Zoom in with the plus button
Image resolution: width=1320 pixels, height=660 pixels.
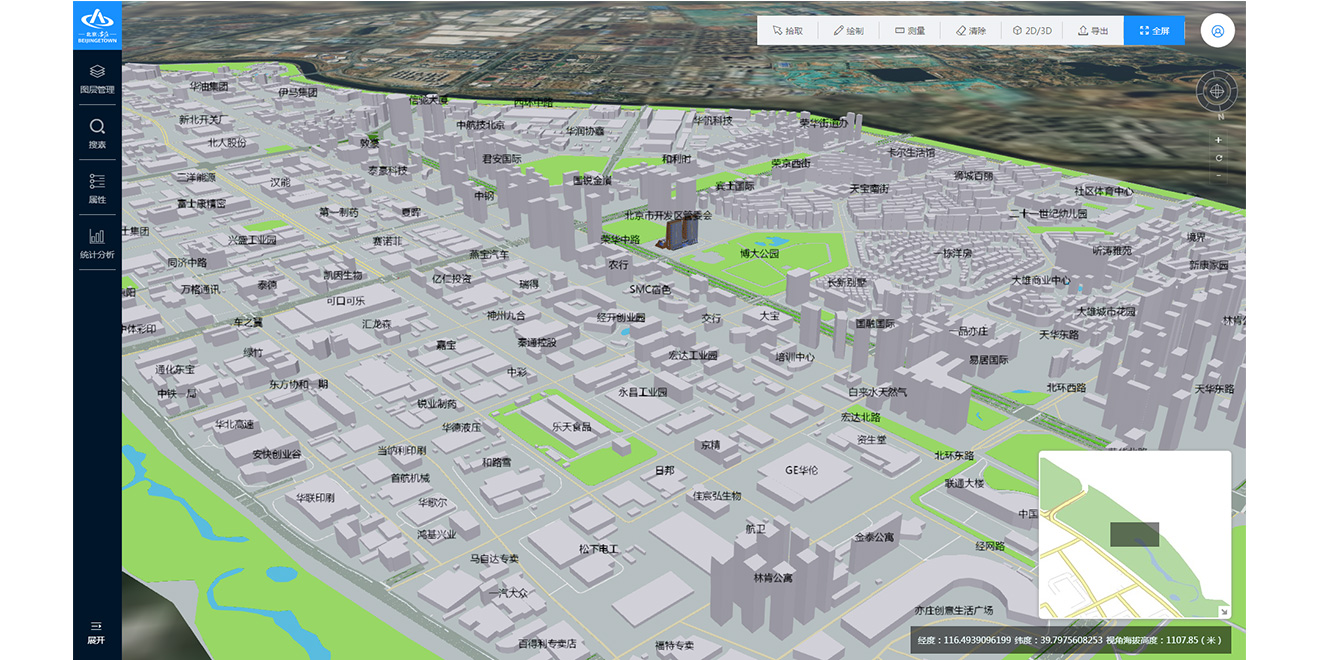click(x=1219, y=140)
